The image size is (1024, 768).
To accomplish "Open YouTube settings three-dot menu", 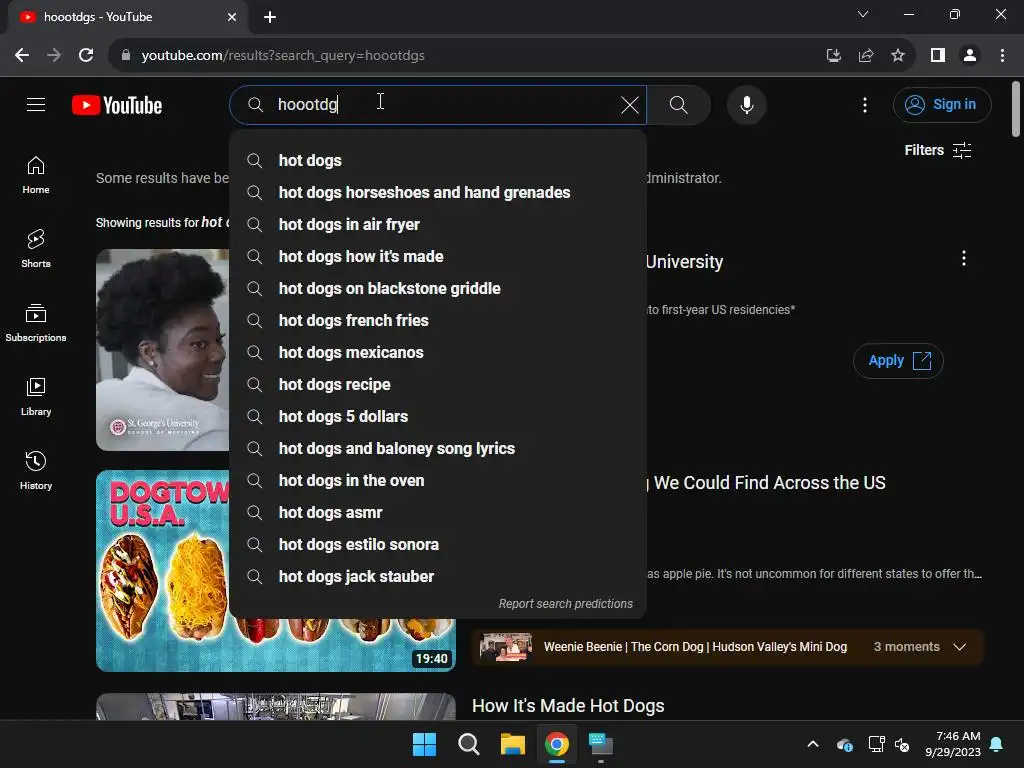I will 865,104.
